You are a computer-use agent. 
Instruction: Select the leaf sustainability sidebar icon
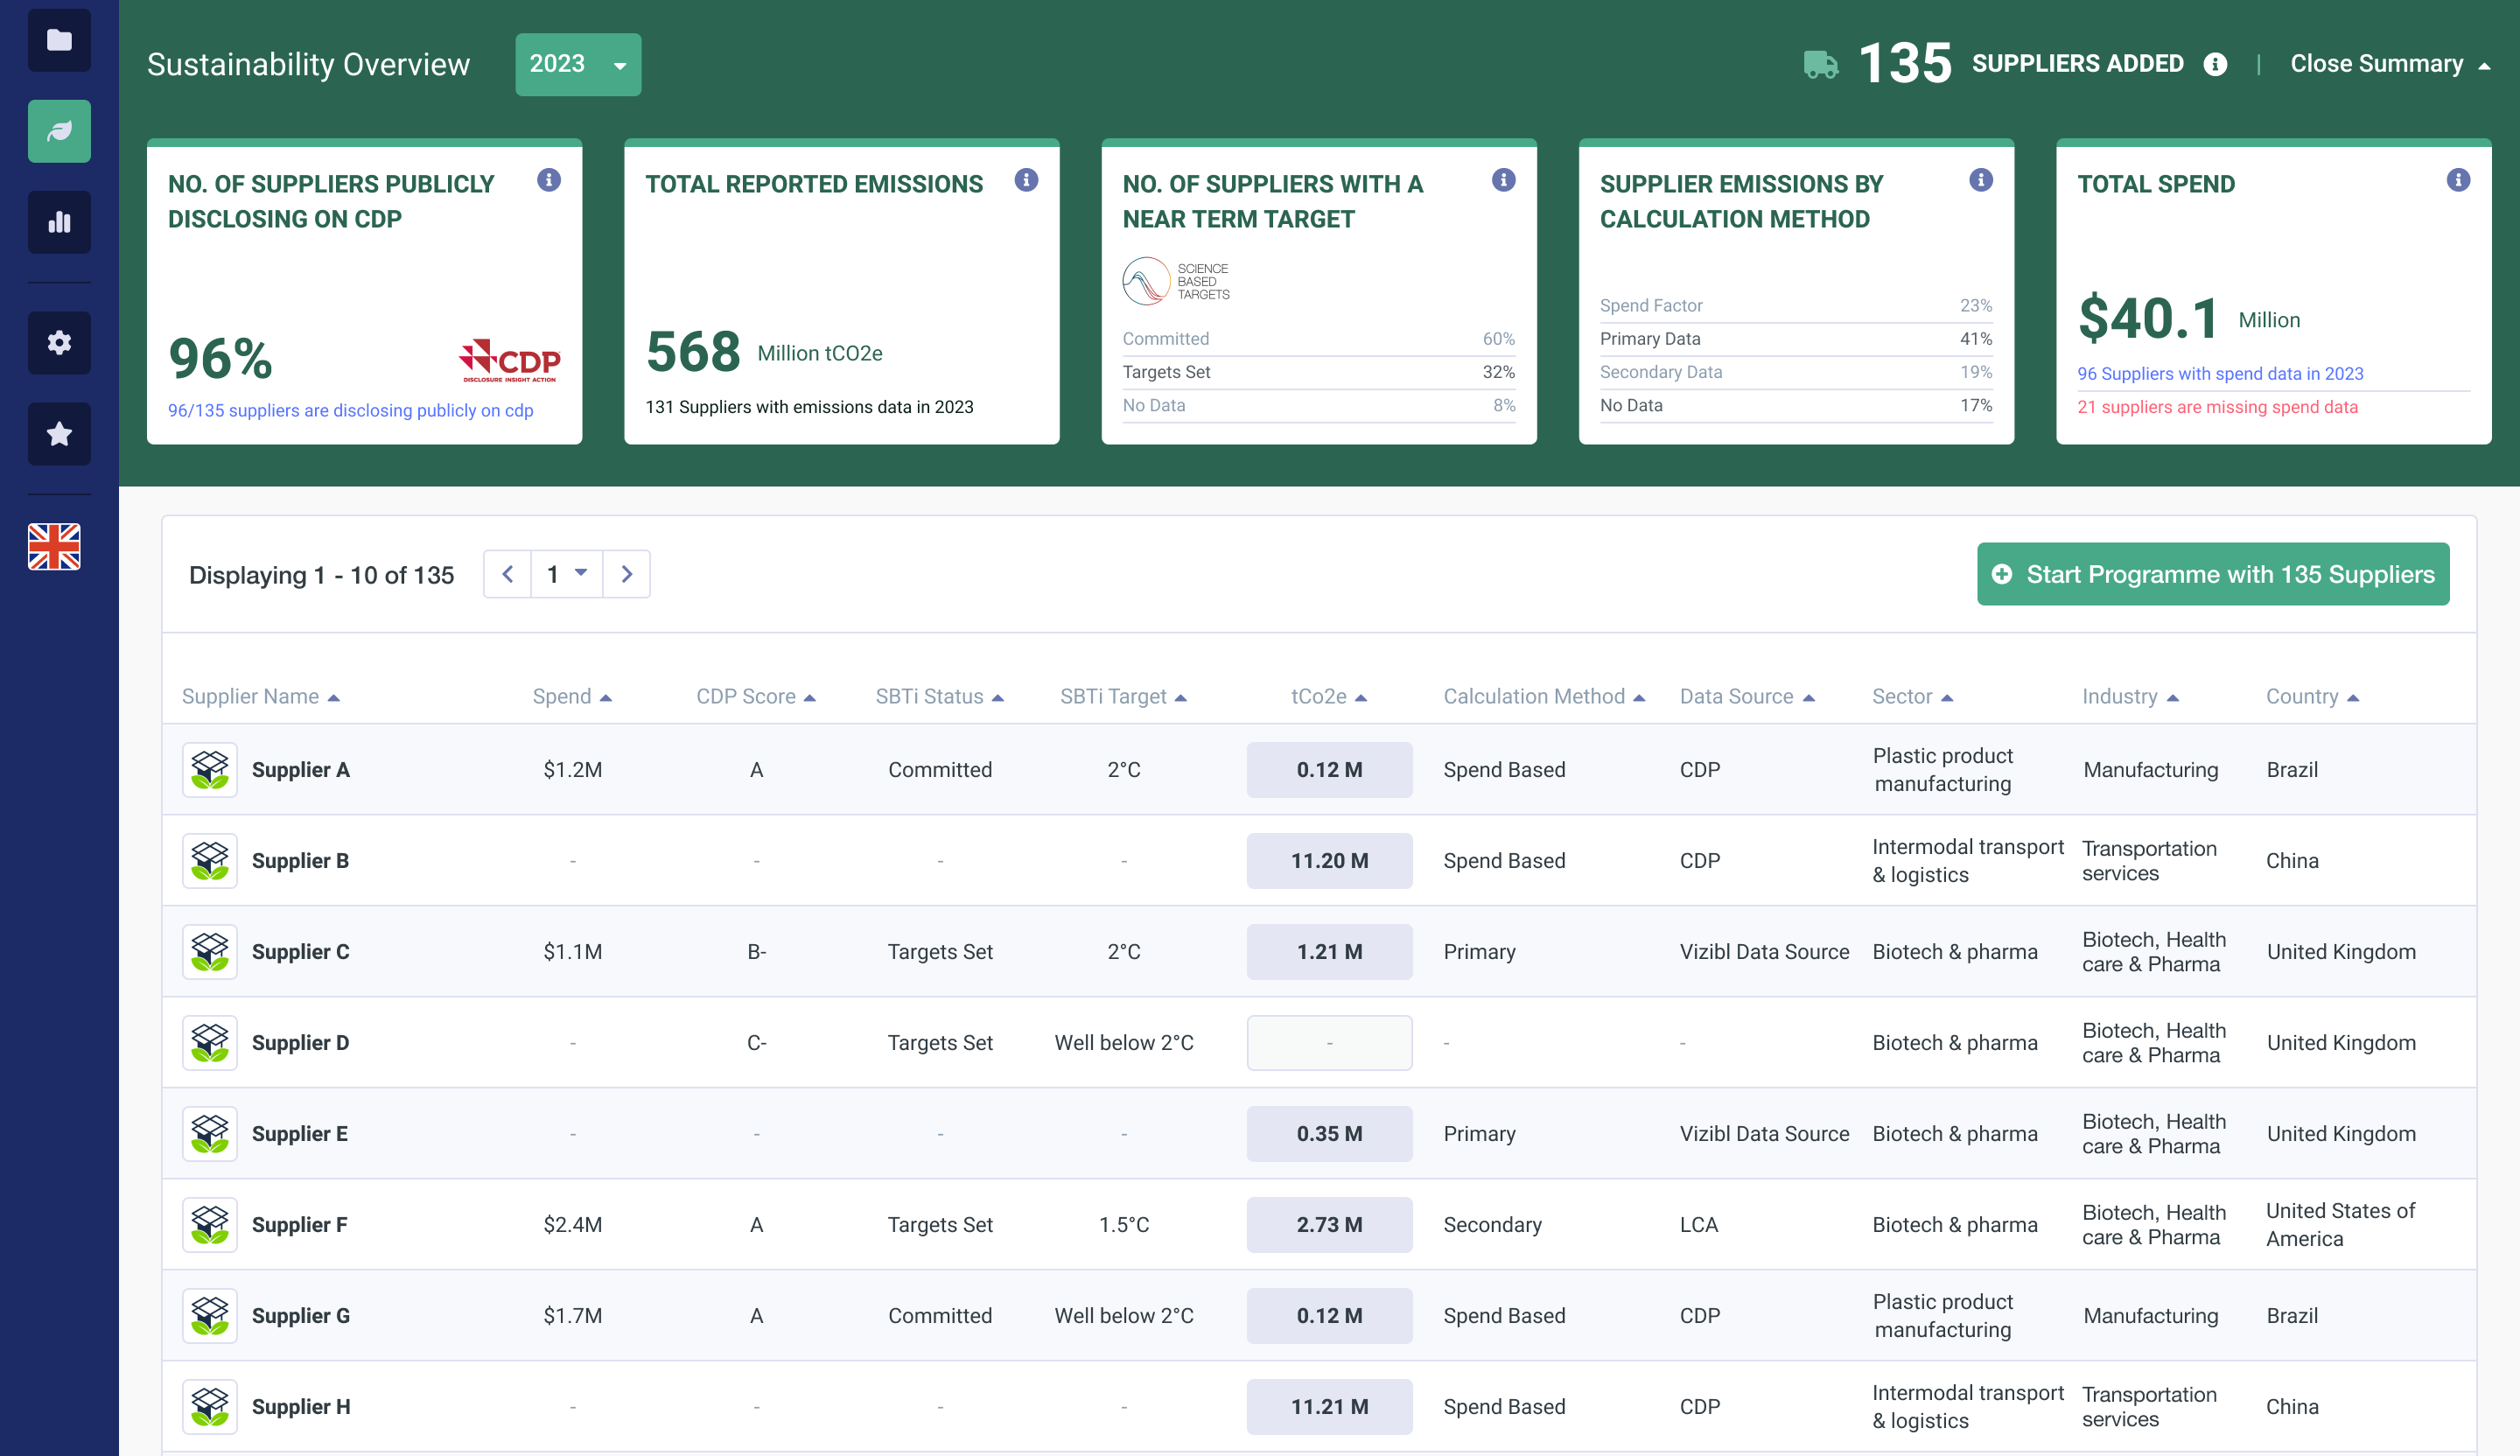coord(59,131)
